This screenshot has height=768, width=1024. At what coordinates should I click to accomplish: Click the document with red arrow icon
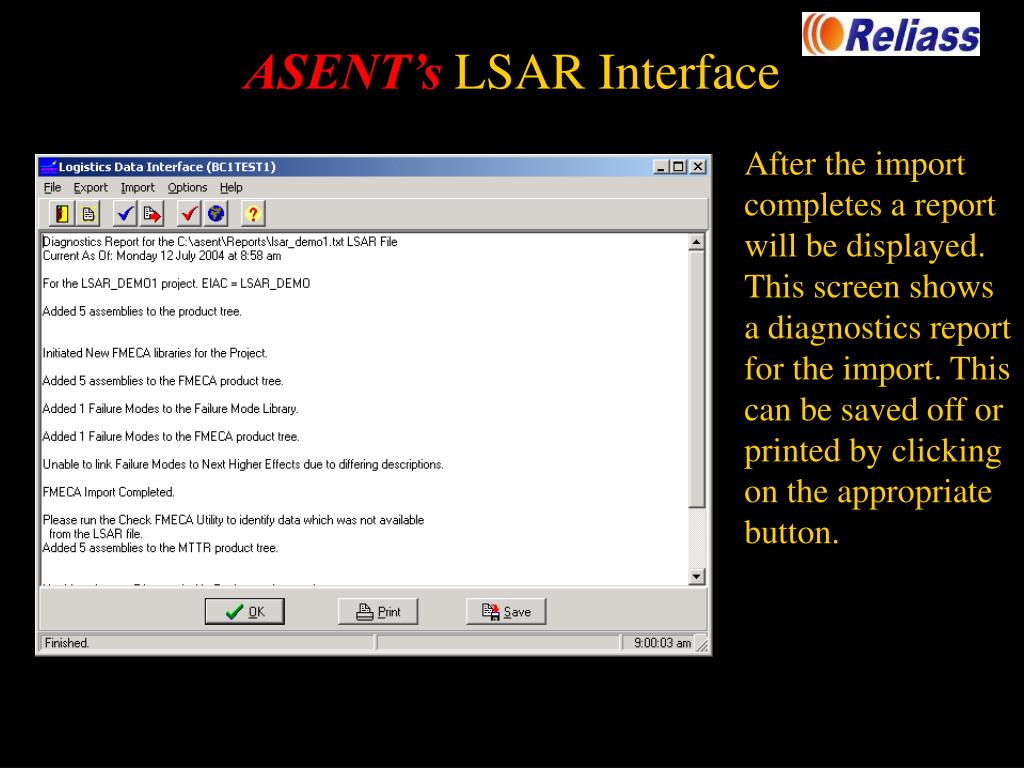pyautogui.click(x=152, y=214)
